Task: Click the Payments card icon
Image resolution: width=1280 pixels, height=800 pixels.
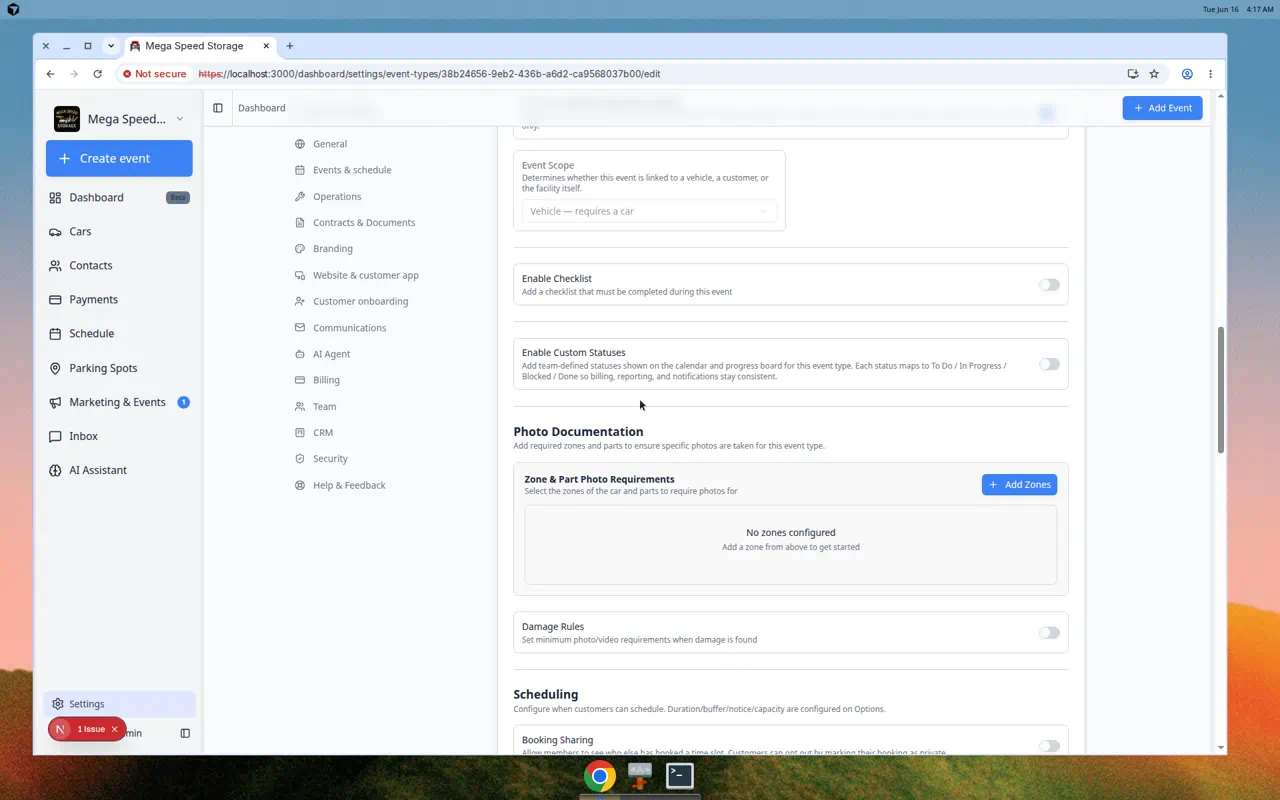Action: coord(55,300)
